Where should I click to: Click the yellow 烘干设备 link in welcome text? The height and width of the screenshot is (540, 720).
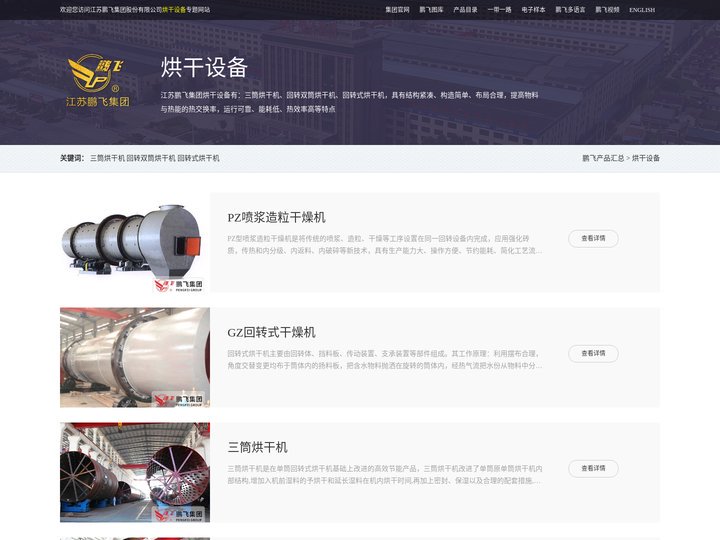pyautogui.click(x=174, y=10)
